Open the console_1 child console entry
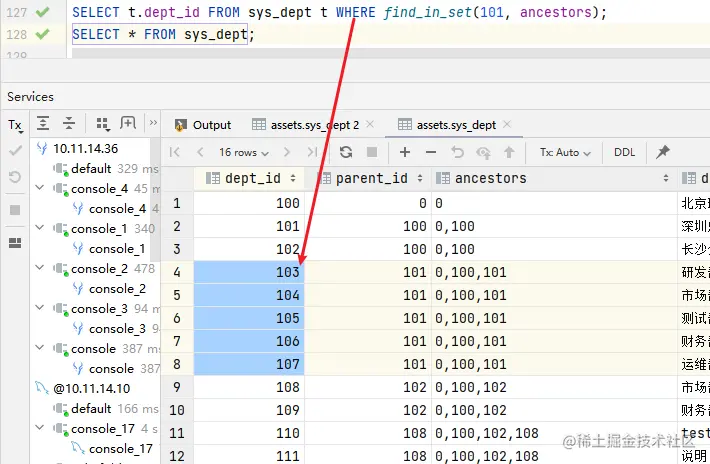 point(116,249)
